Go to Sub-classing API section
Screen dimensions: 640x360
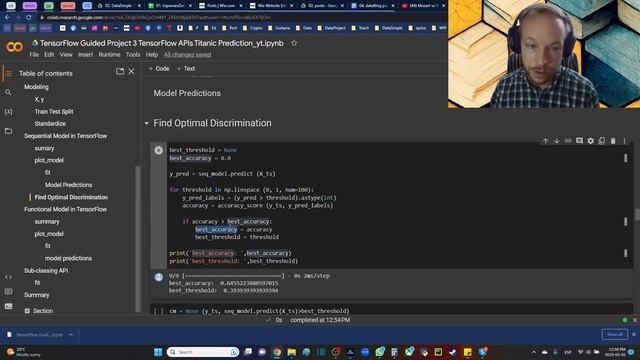click(x=46, y=271)
